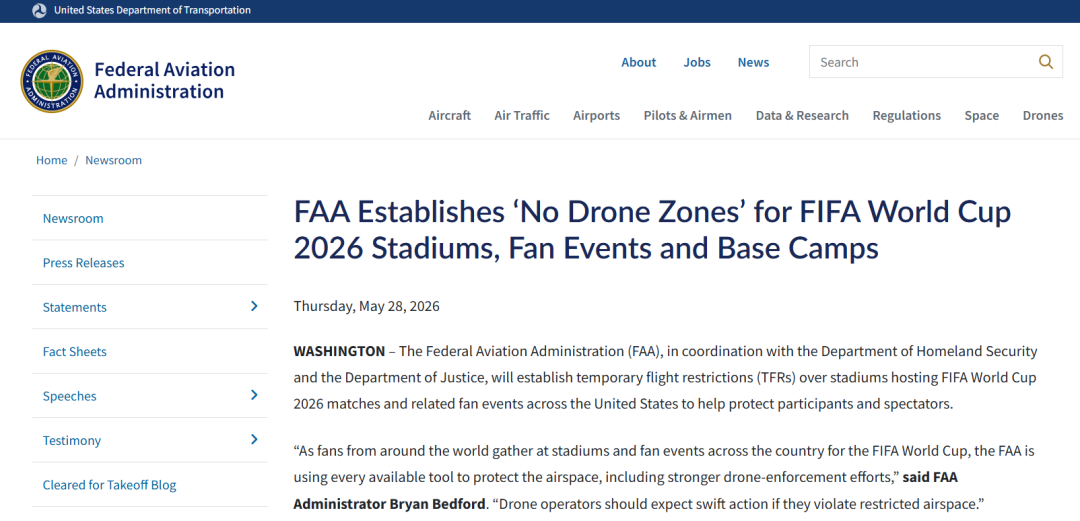Open the Pilots & Airmen menu

[x=687, y=116]
